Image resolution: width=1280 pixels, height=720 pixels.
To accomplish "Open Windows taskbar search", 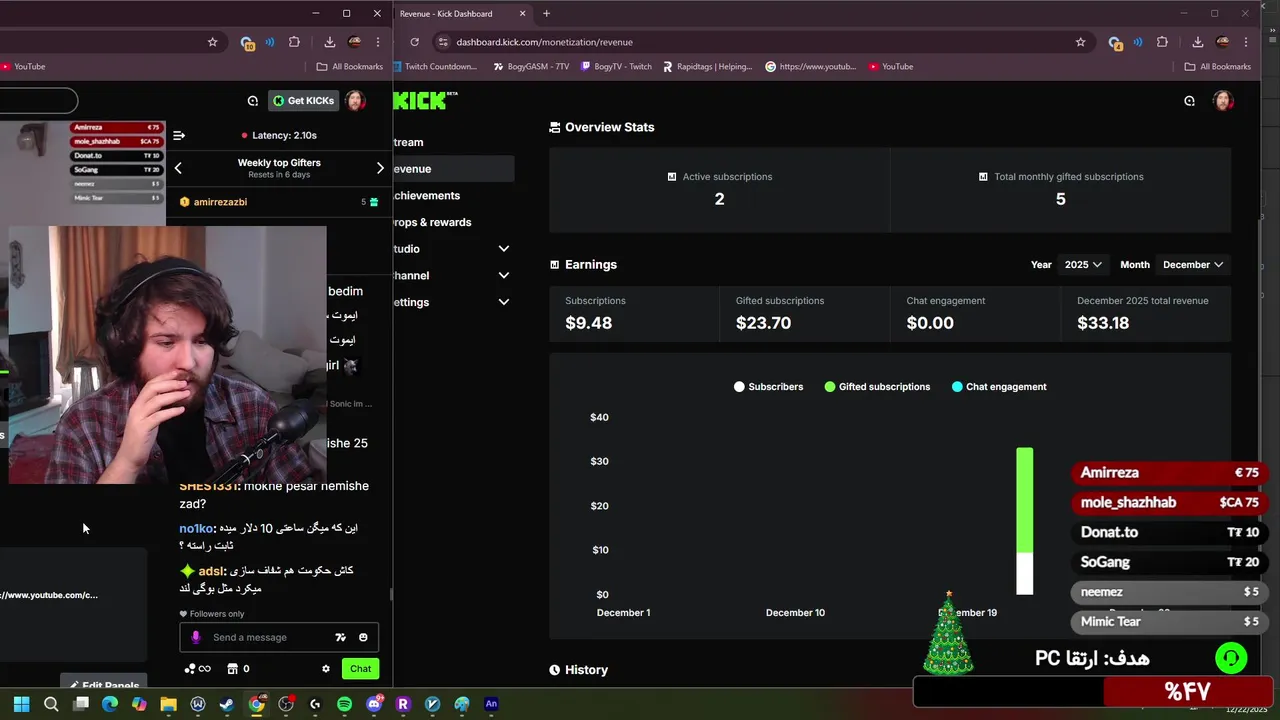I will (51, 704).
